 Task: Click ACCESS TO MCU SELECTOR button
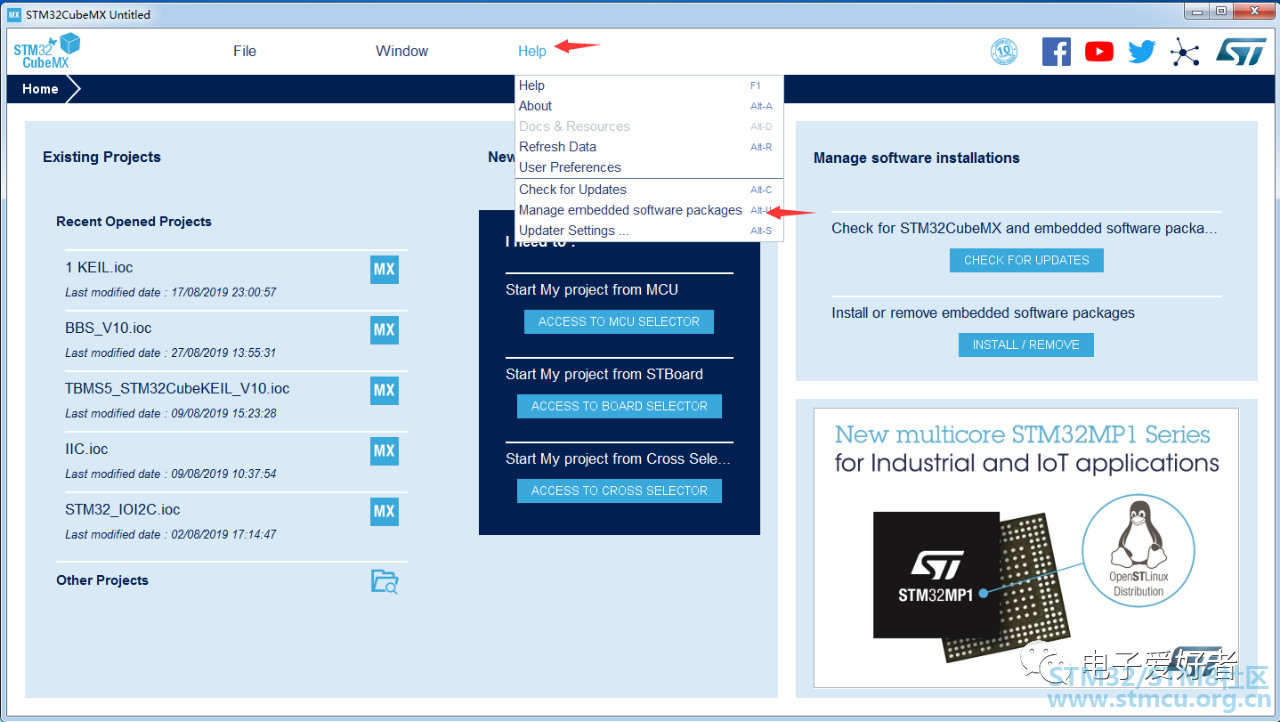(x=619, y=322)
